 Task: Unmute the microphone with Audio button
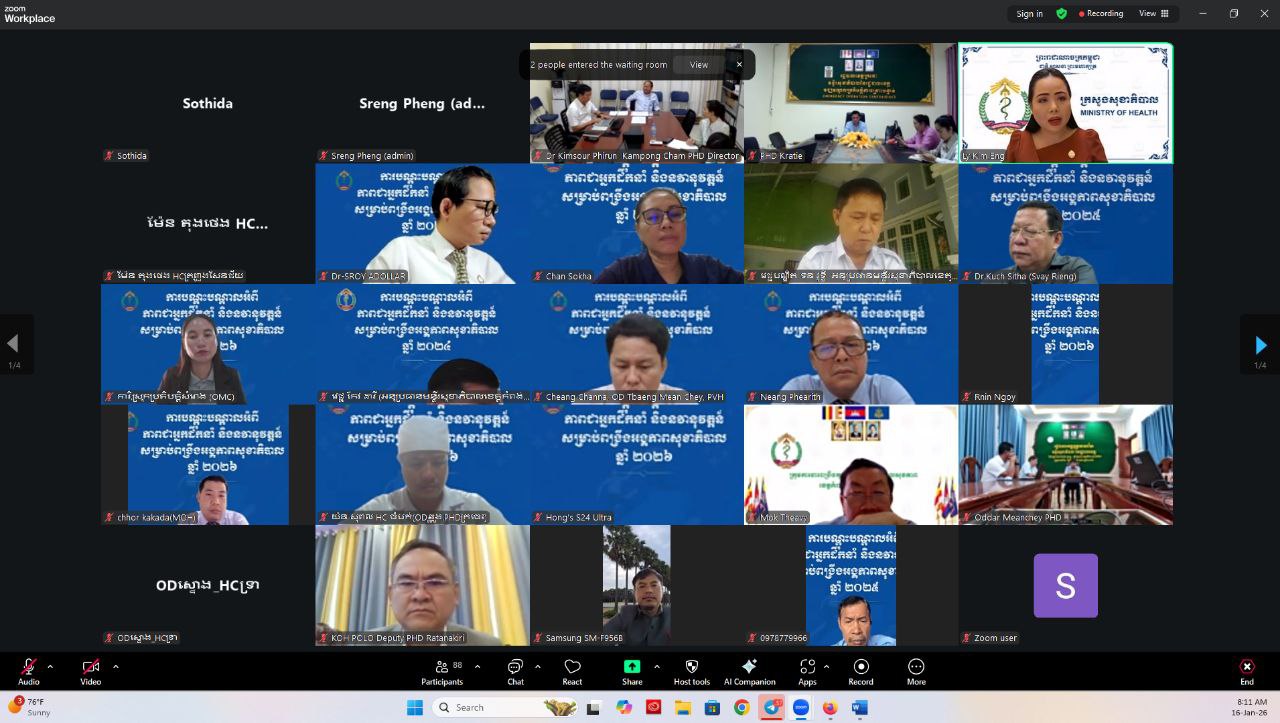pos(29,672)
